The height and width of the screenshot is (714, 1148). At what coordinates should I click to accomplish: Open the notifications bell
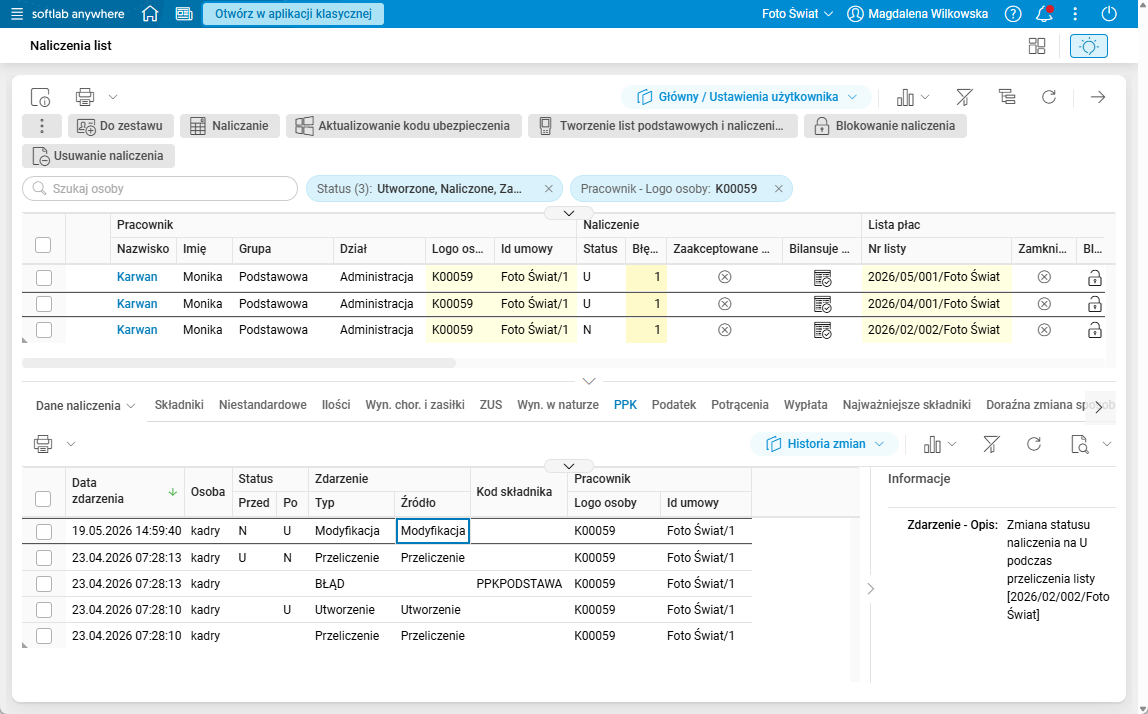pos(1045,14)
